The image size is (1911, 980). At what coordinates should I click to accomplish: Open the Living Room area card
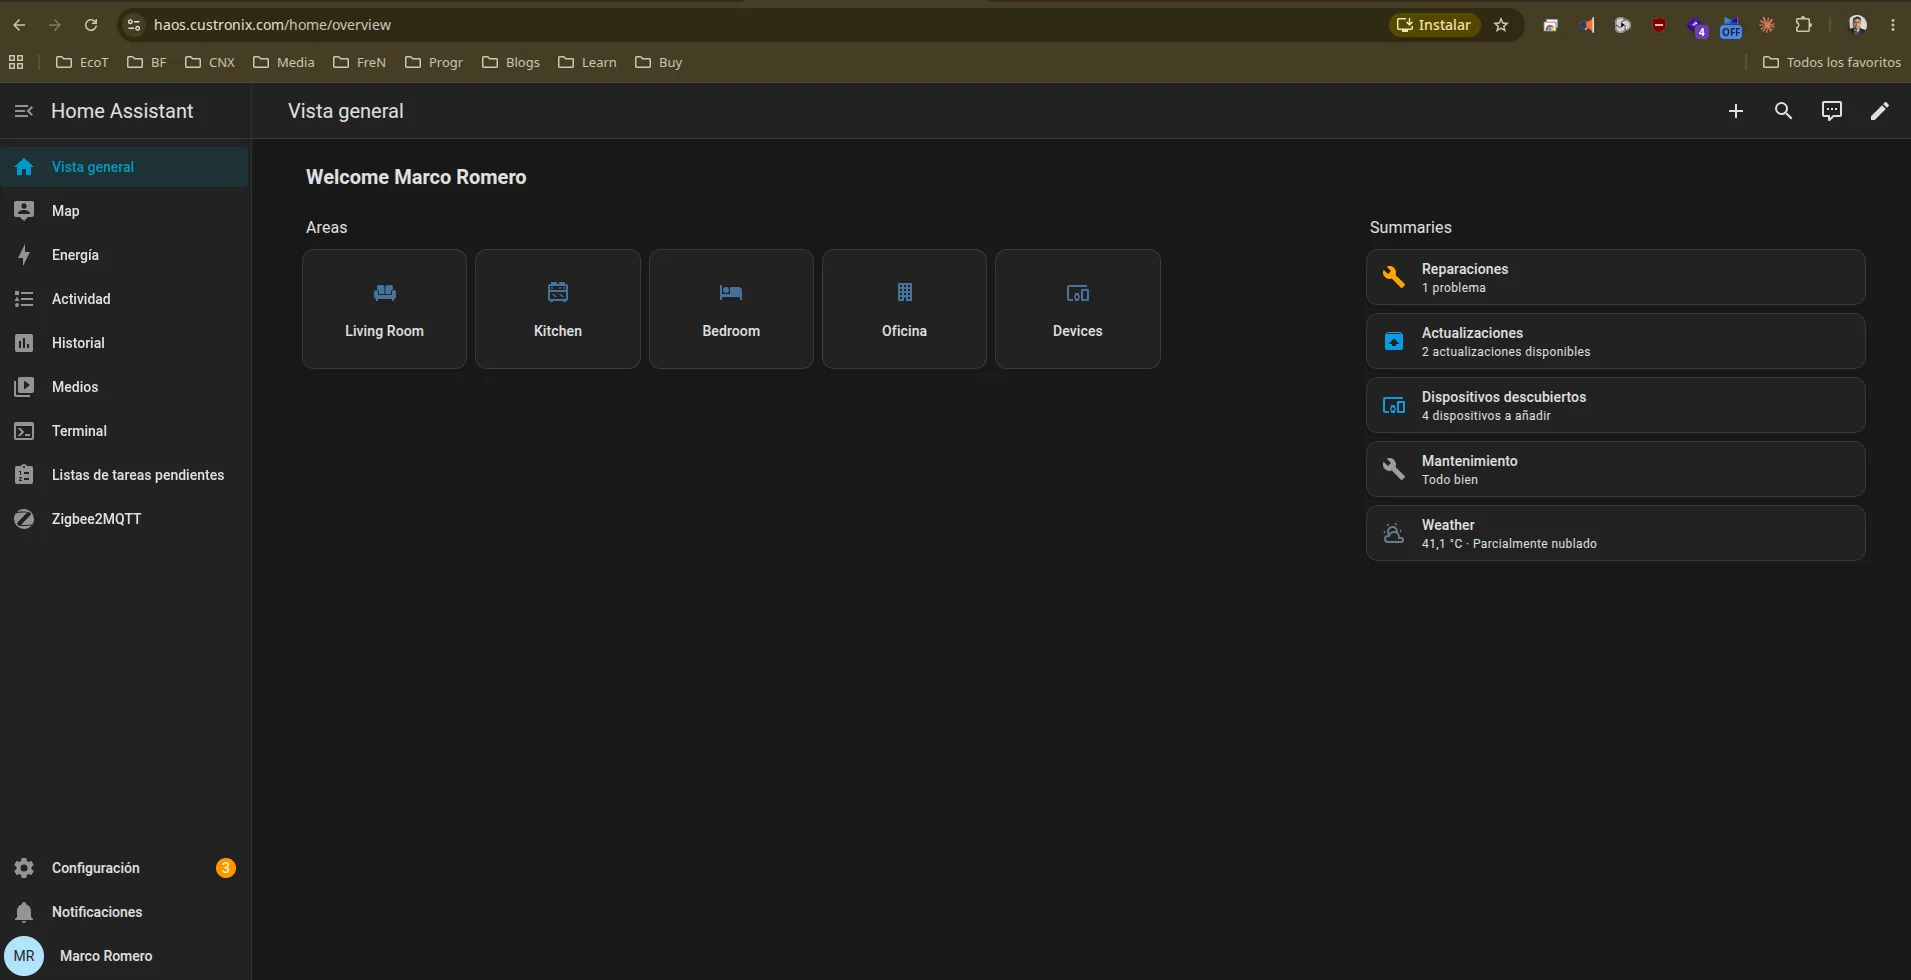384,309
